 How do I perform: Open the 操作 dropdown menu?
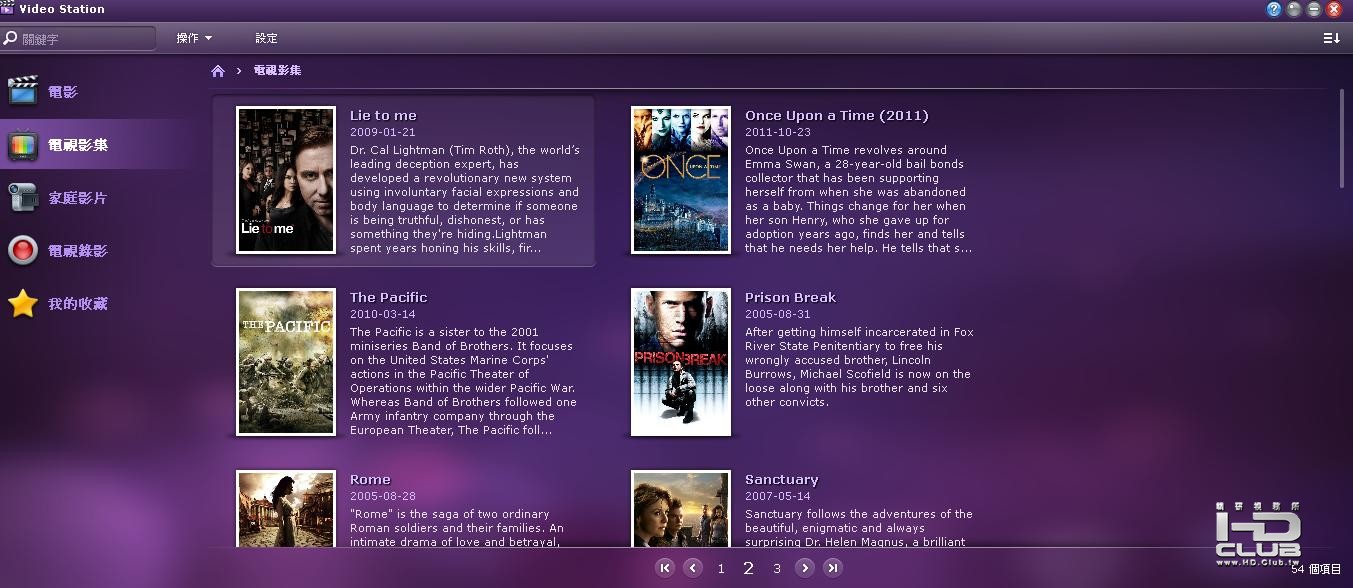click(x=194, y=38)
